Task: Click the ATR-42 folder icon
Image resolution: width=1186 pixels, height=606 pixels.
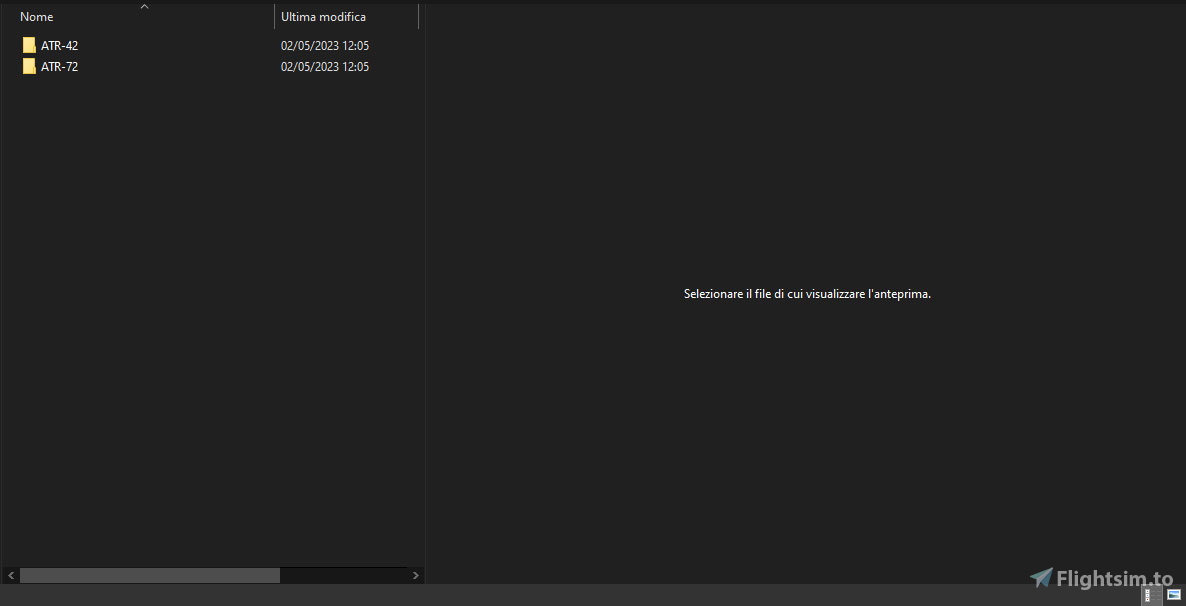Action: coord(29,45)
